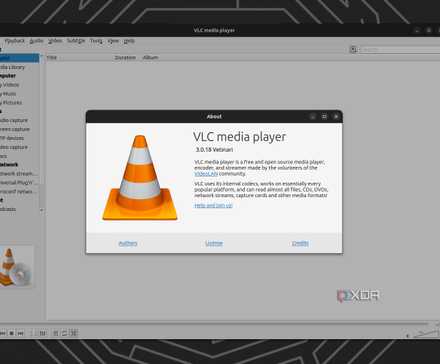440x364 pixels.
Task: Toggle loop mode in bottom controls
Action: click(x=64, y=333)
